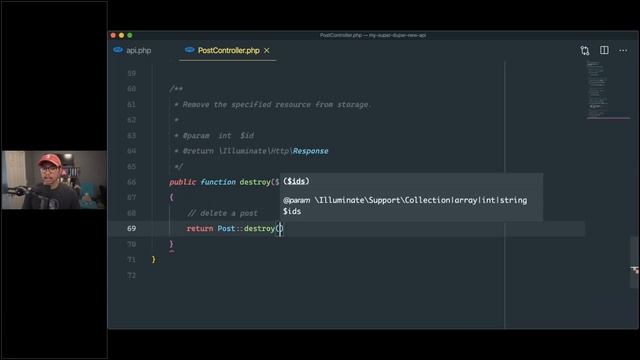Viewport: 640px width, 360px height.
Task: Click line number 66 in the gutter
Action: pos(131,182)
